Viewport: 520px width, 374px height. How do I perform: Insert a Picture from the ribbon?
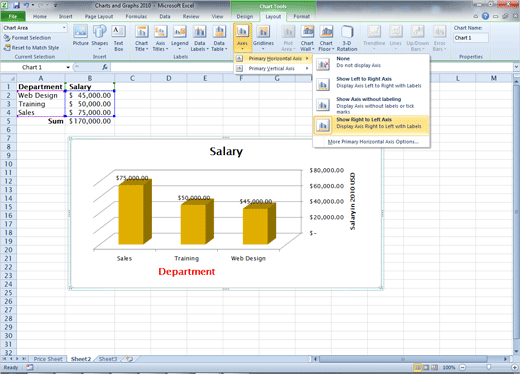[81, 35]
